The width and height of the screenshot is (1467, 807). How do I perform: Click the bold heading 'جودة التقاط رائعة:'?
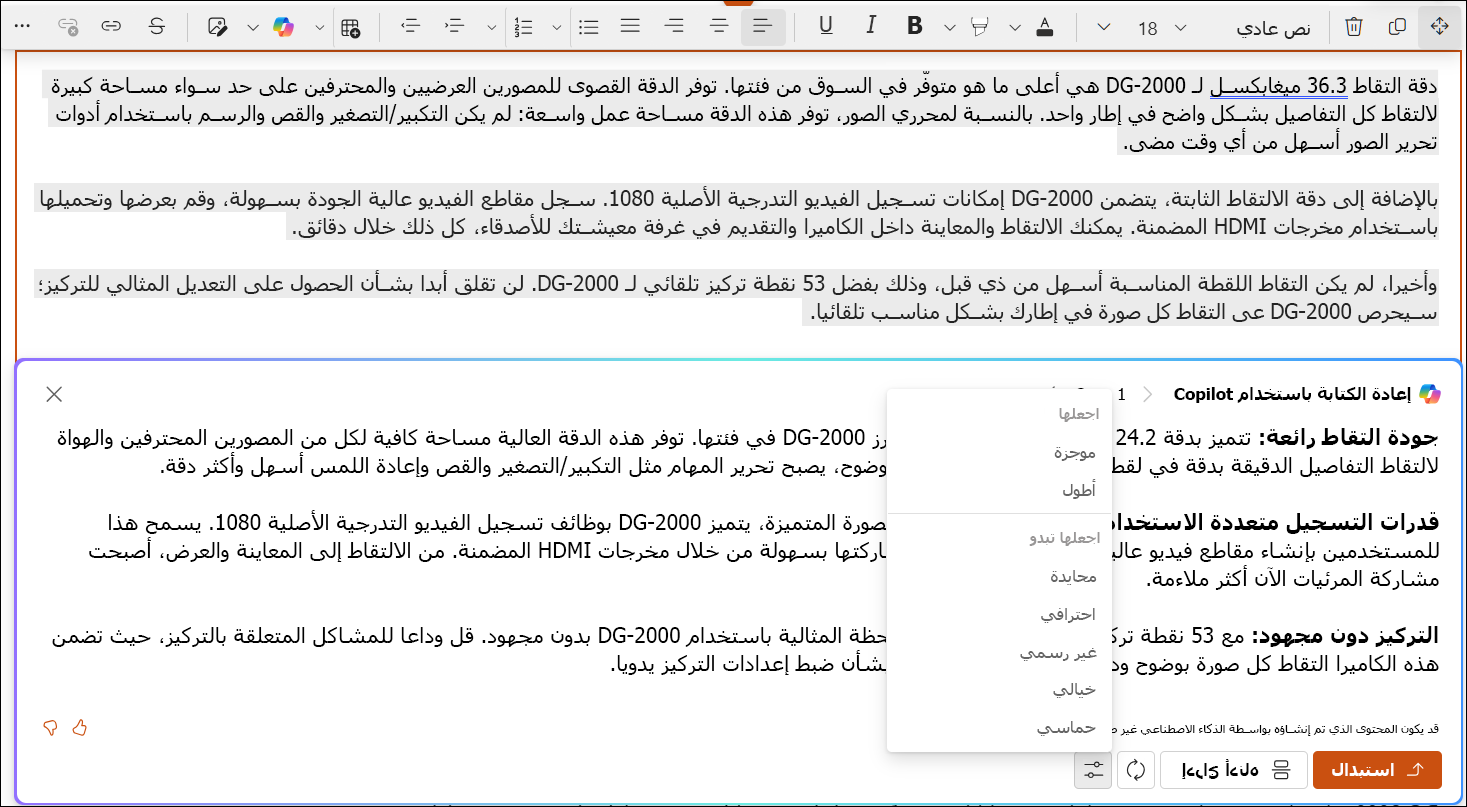click(1350, 437)
